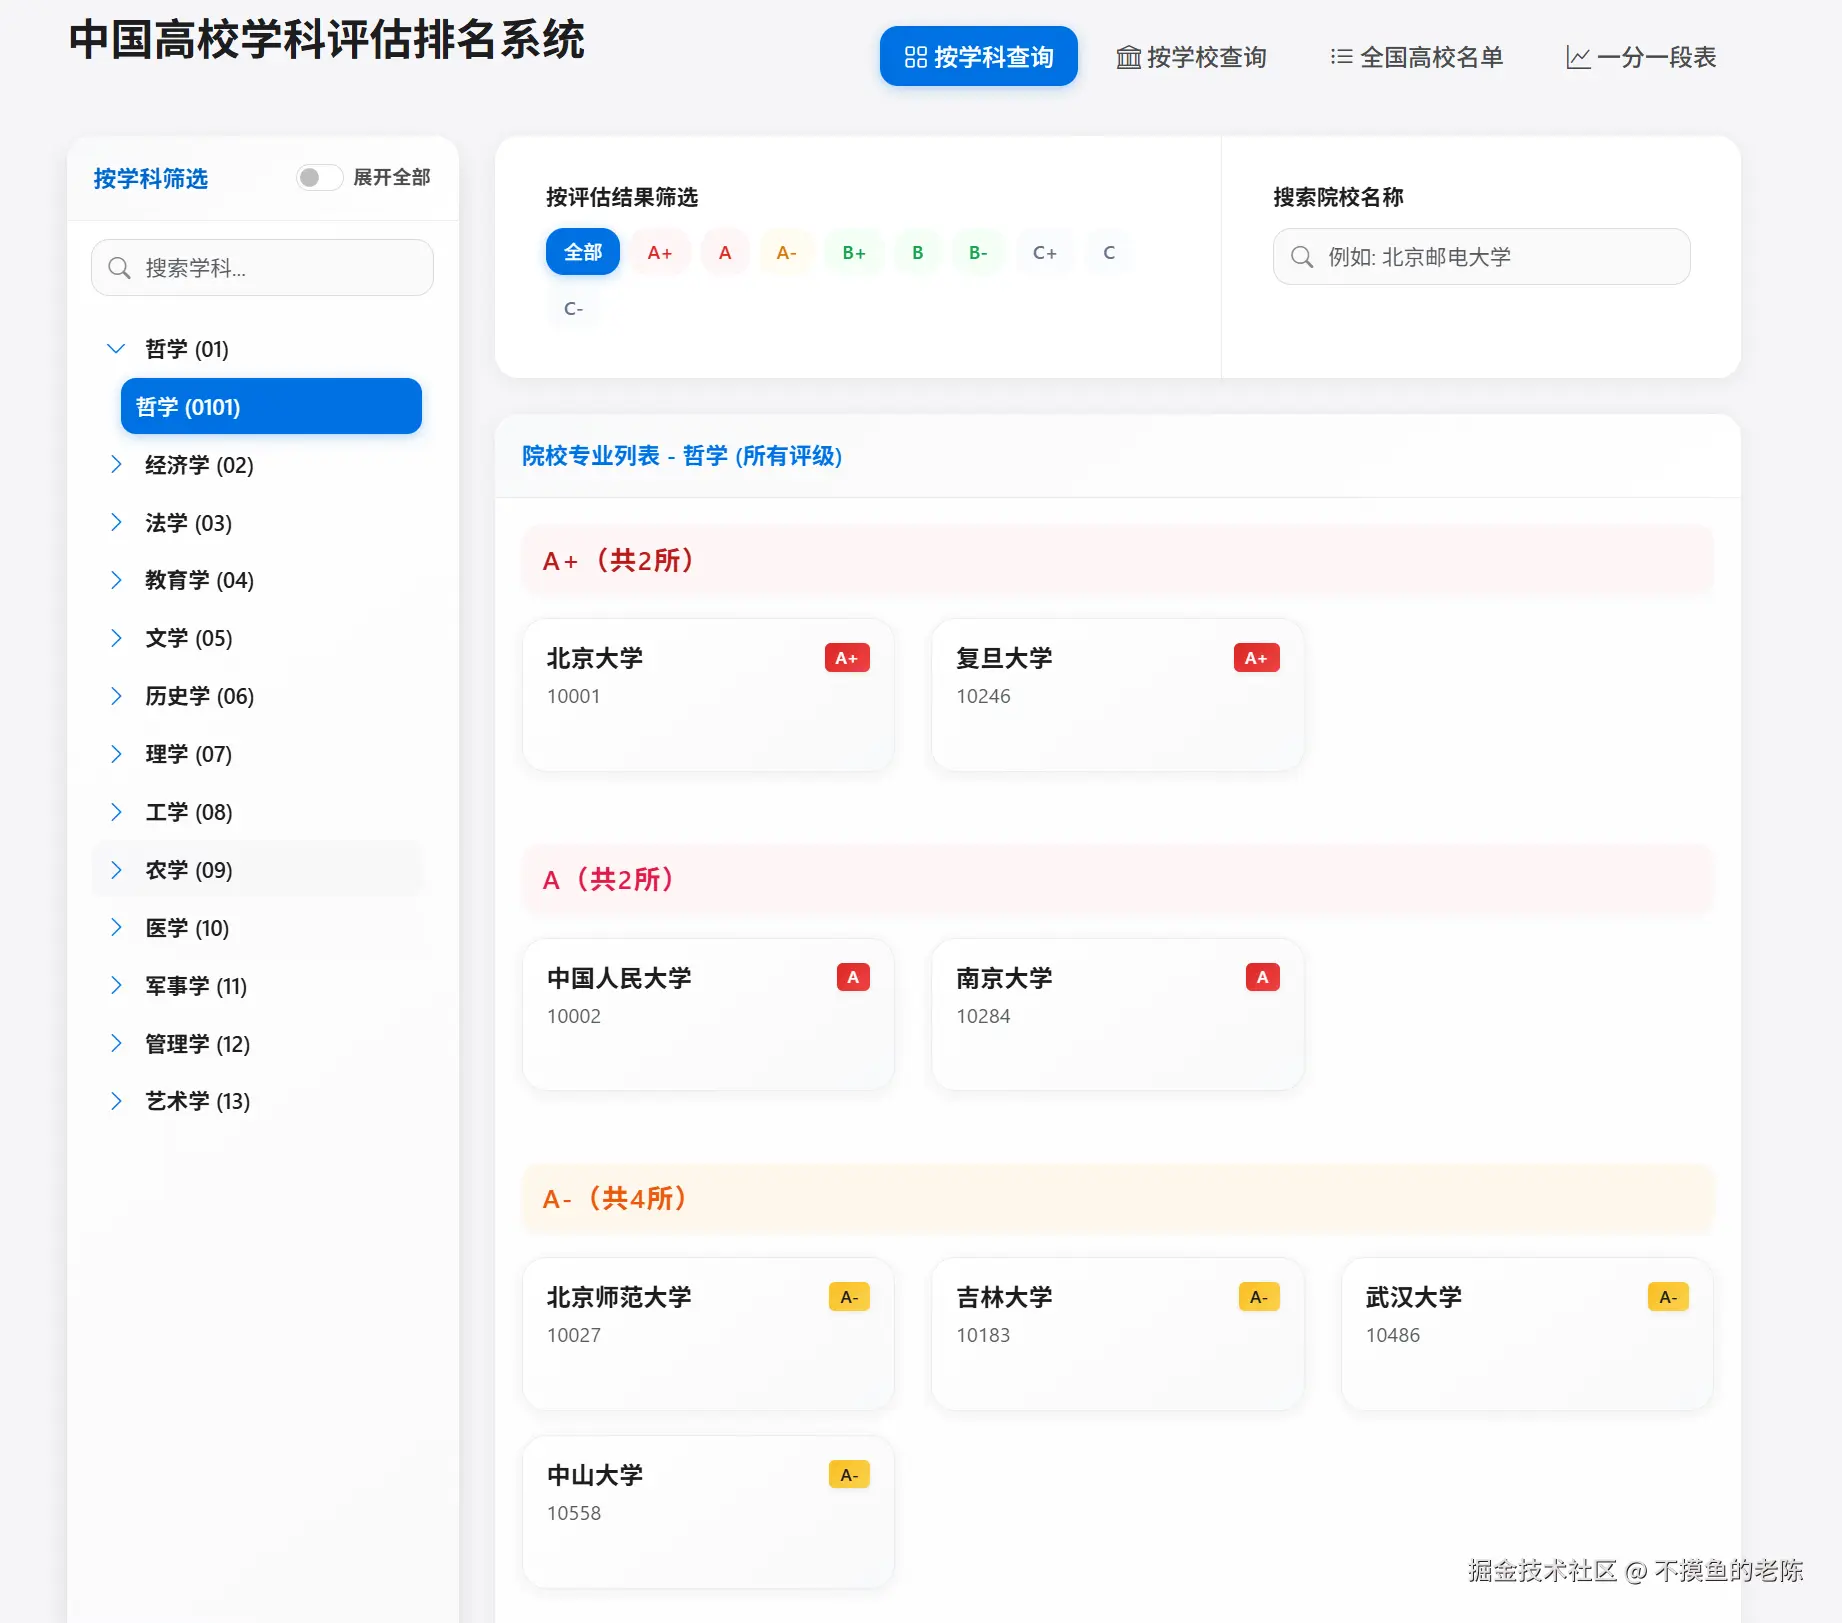Open the 北京大学 card

tap(708, 694)
